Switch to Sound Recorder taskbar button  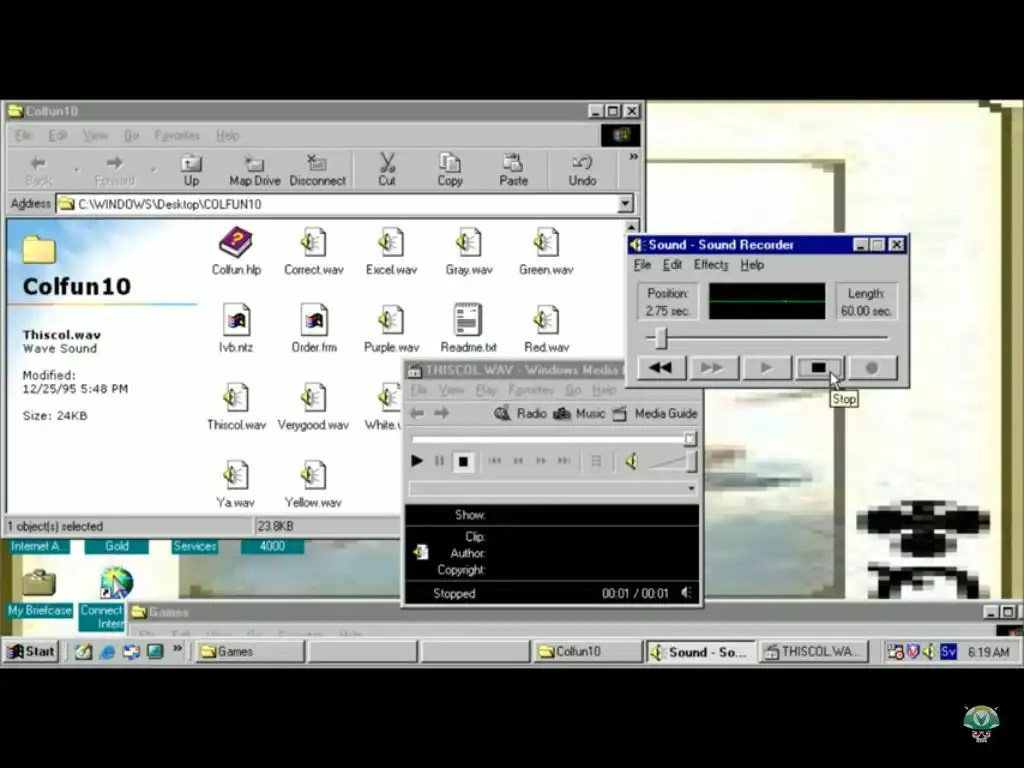tap(701, 651)
